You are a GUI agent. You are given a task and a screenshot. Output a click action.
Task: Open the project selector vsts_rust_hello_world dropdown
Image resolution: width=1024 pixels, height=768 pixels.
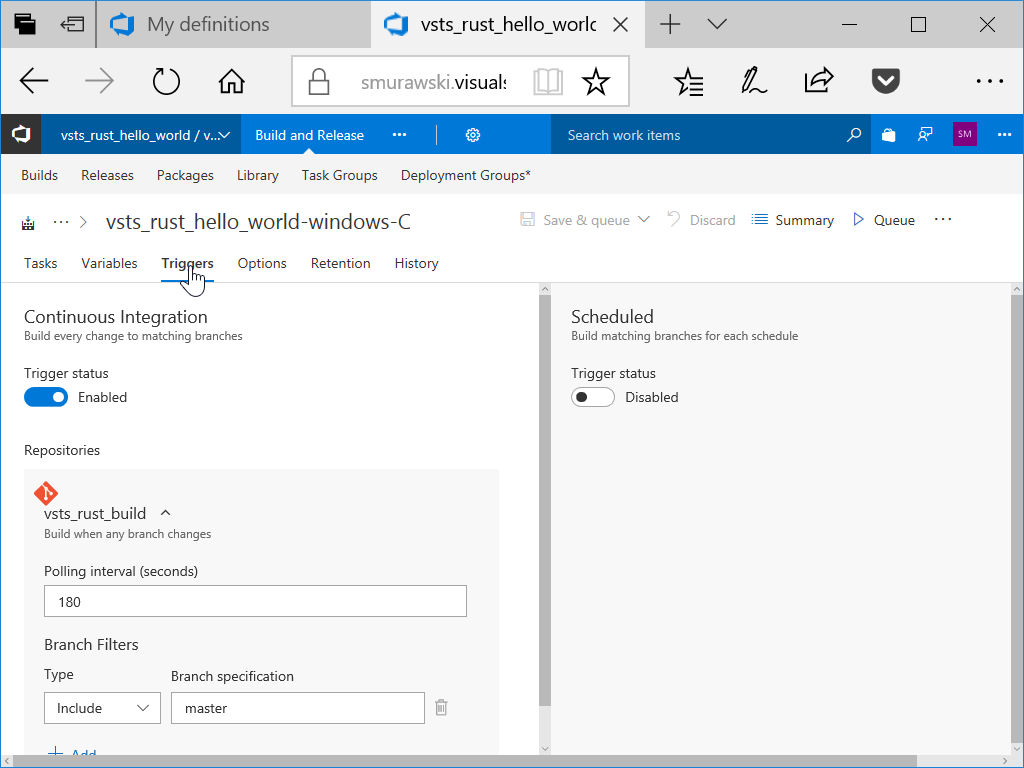click(141, 135)
